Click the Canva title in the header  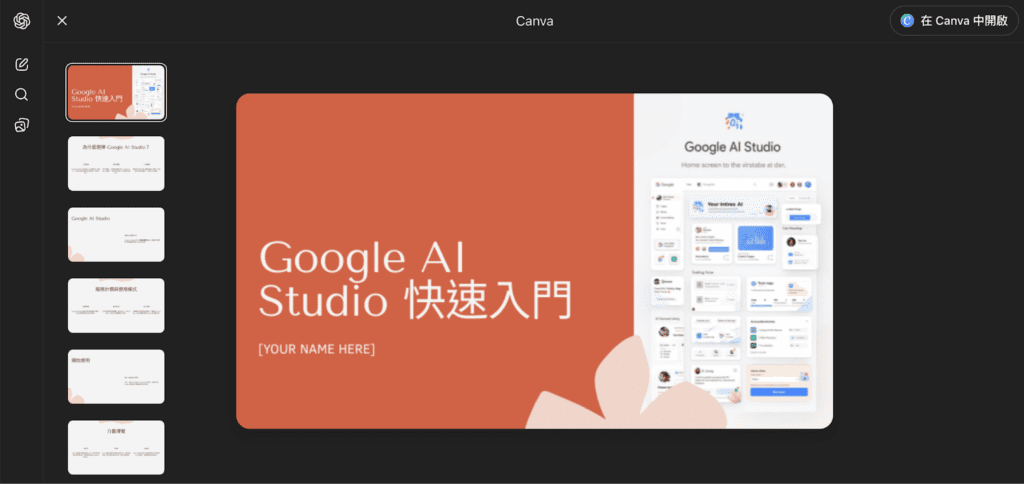(534, 21)
